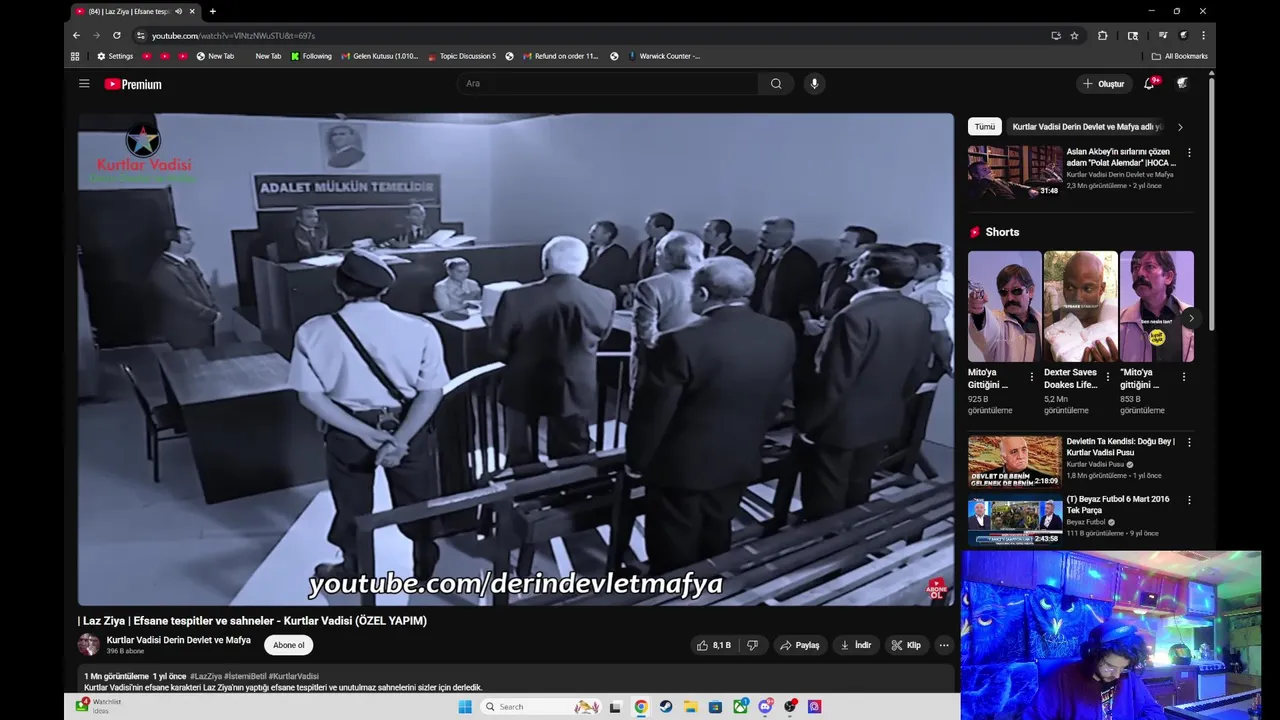This screenshot has height=720, width=1280.
Task: Create a clip with the Klip button
Action: 906,645
